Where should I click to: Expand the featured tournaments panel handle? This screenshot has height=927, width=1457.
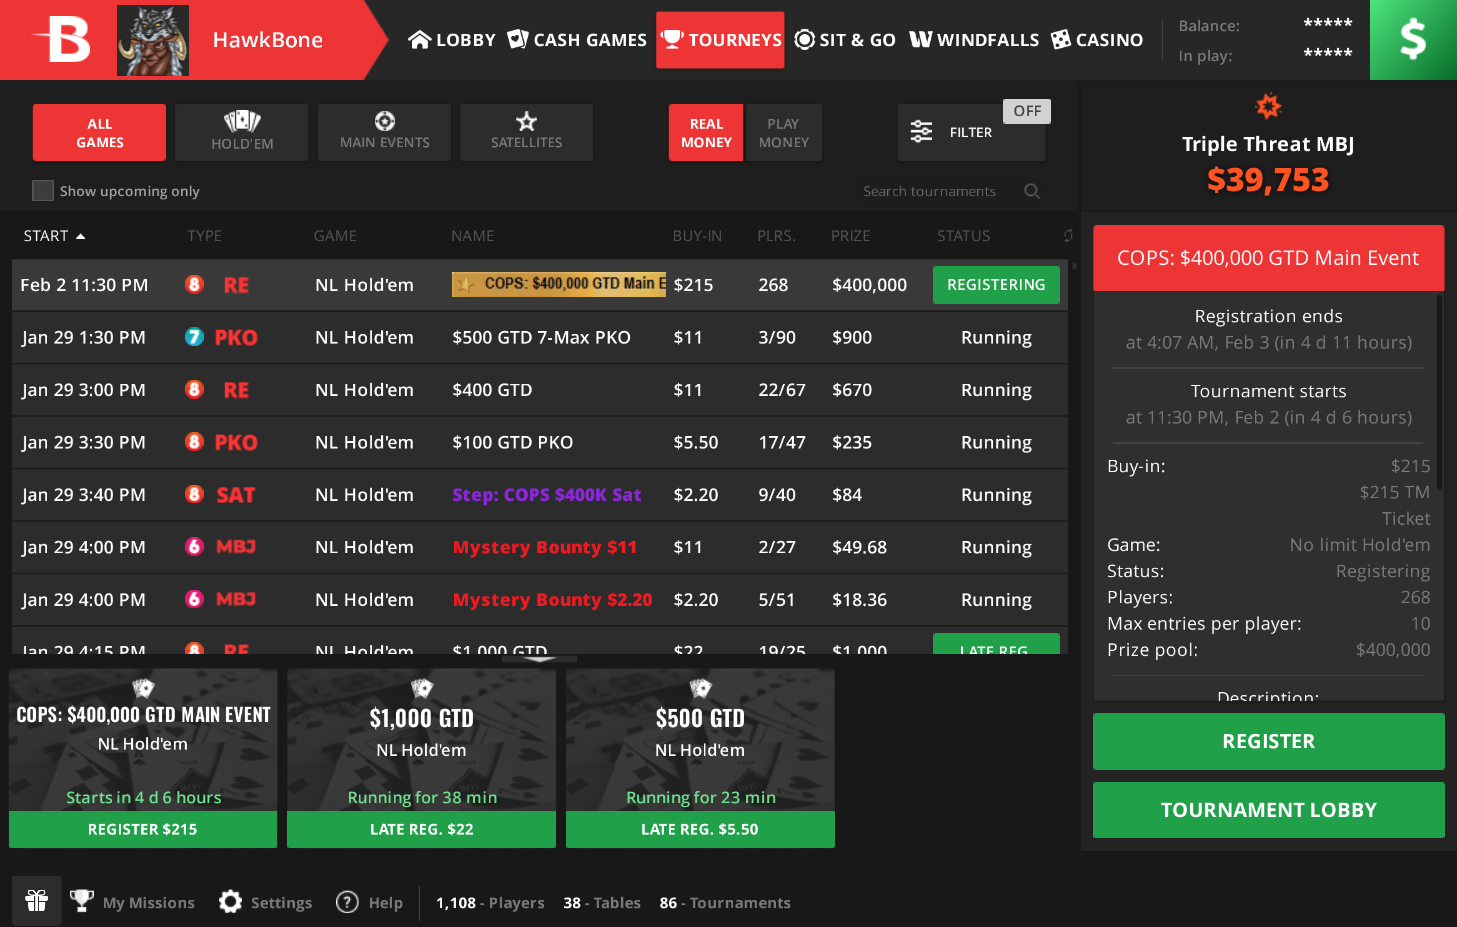[x=539, y=660]
